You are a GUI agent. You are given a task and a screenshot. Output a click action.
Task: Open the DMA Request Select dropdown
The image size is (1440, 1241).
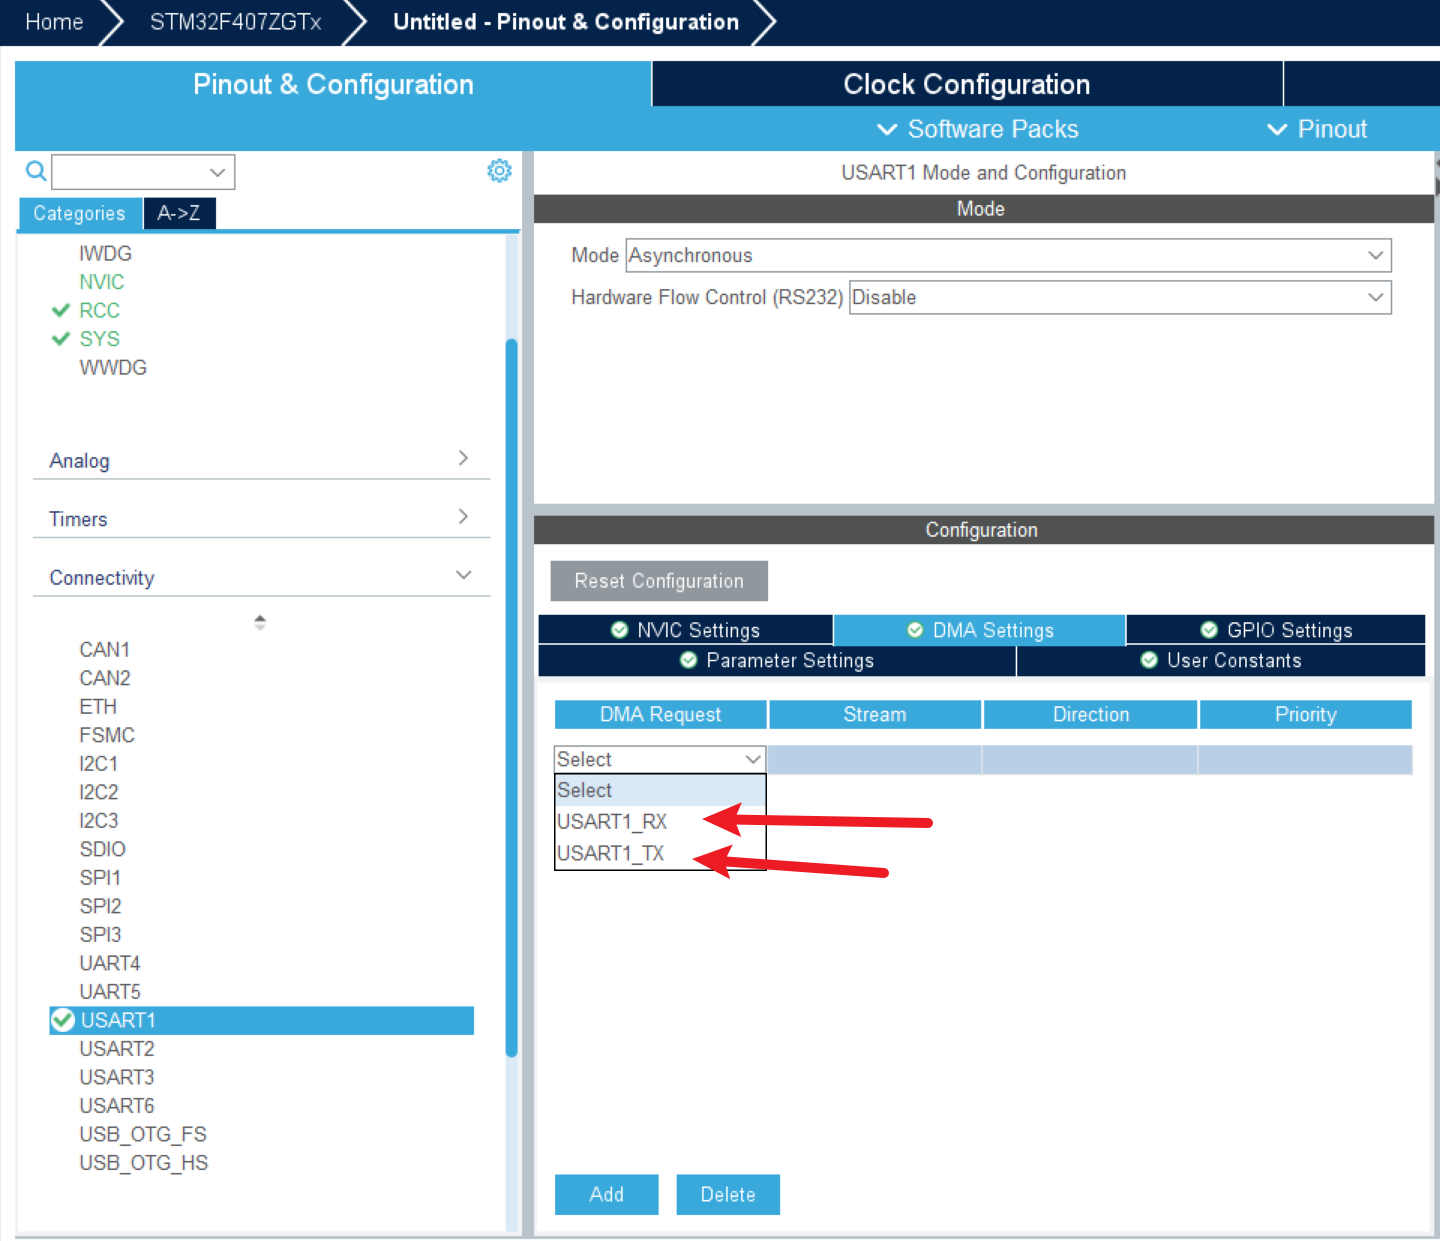click(660, 759)
